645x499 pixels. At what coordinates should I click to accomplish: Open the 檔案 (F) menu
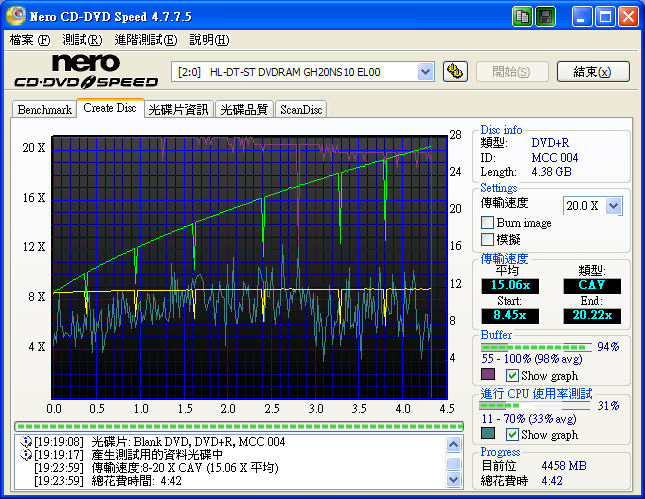point(29,40)
